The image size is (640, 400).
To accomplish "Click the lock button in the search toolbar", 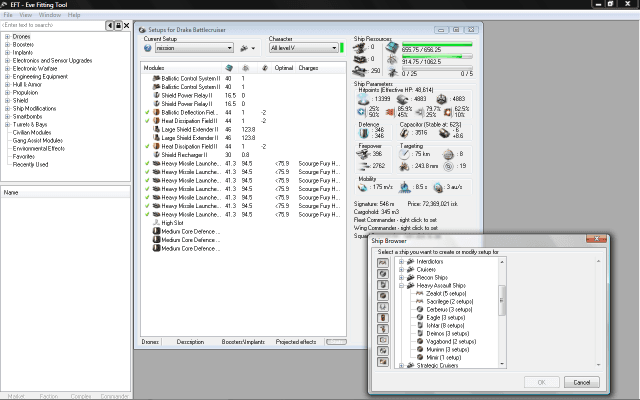I will pos(118,25).
